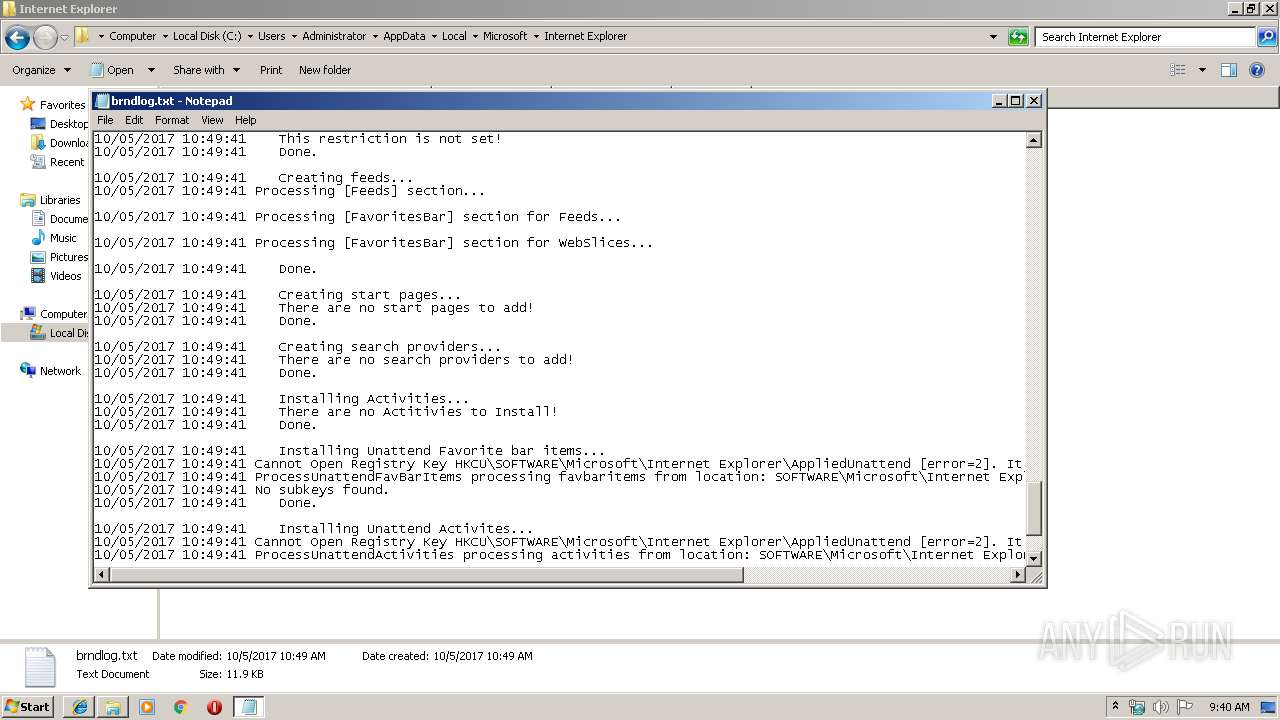Open Opera from taskbar
Image resolution: width=1280 pixels, height=720 pixels.
(x=214, y=707)
